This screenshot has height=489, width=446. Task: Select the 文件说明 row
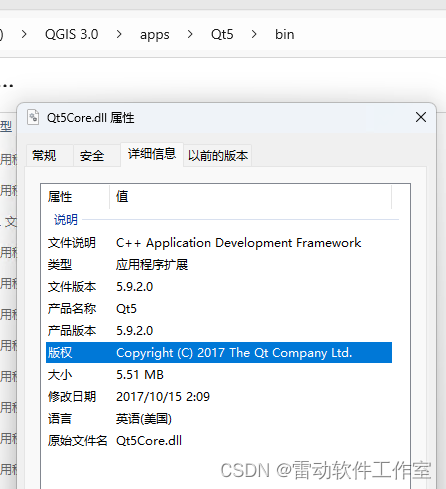(x=219, y=243)
